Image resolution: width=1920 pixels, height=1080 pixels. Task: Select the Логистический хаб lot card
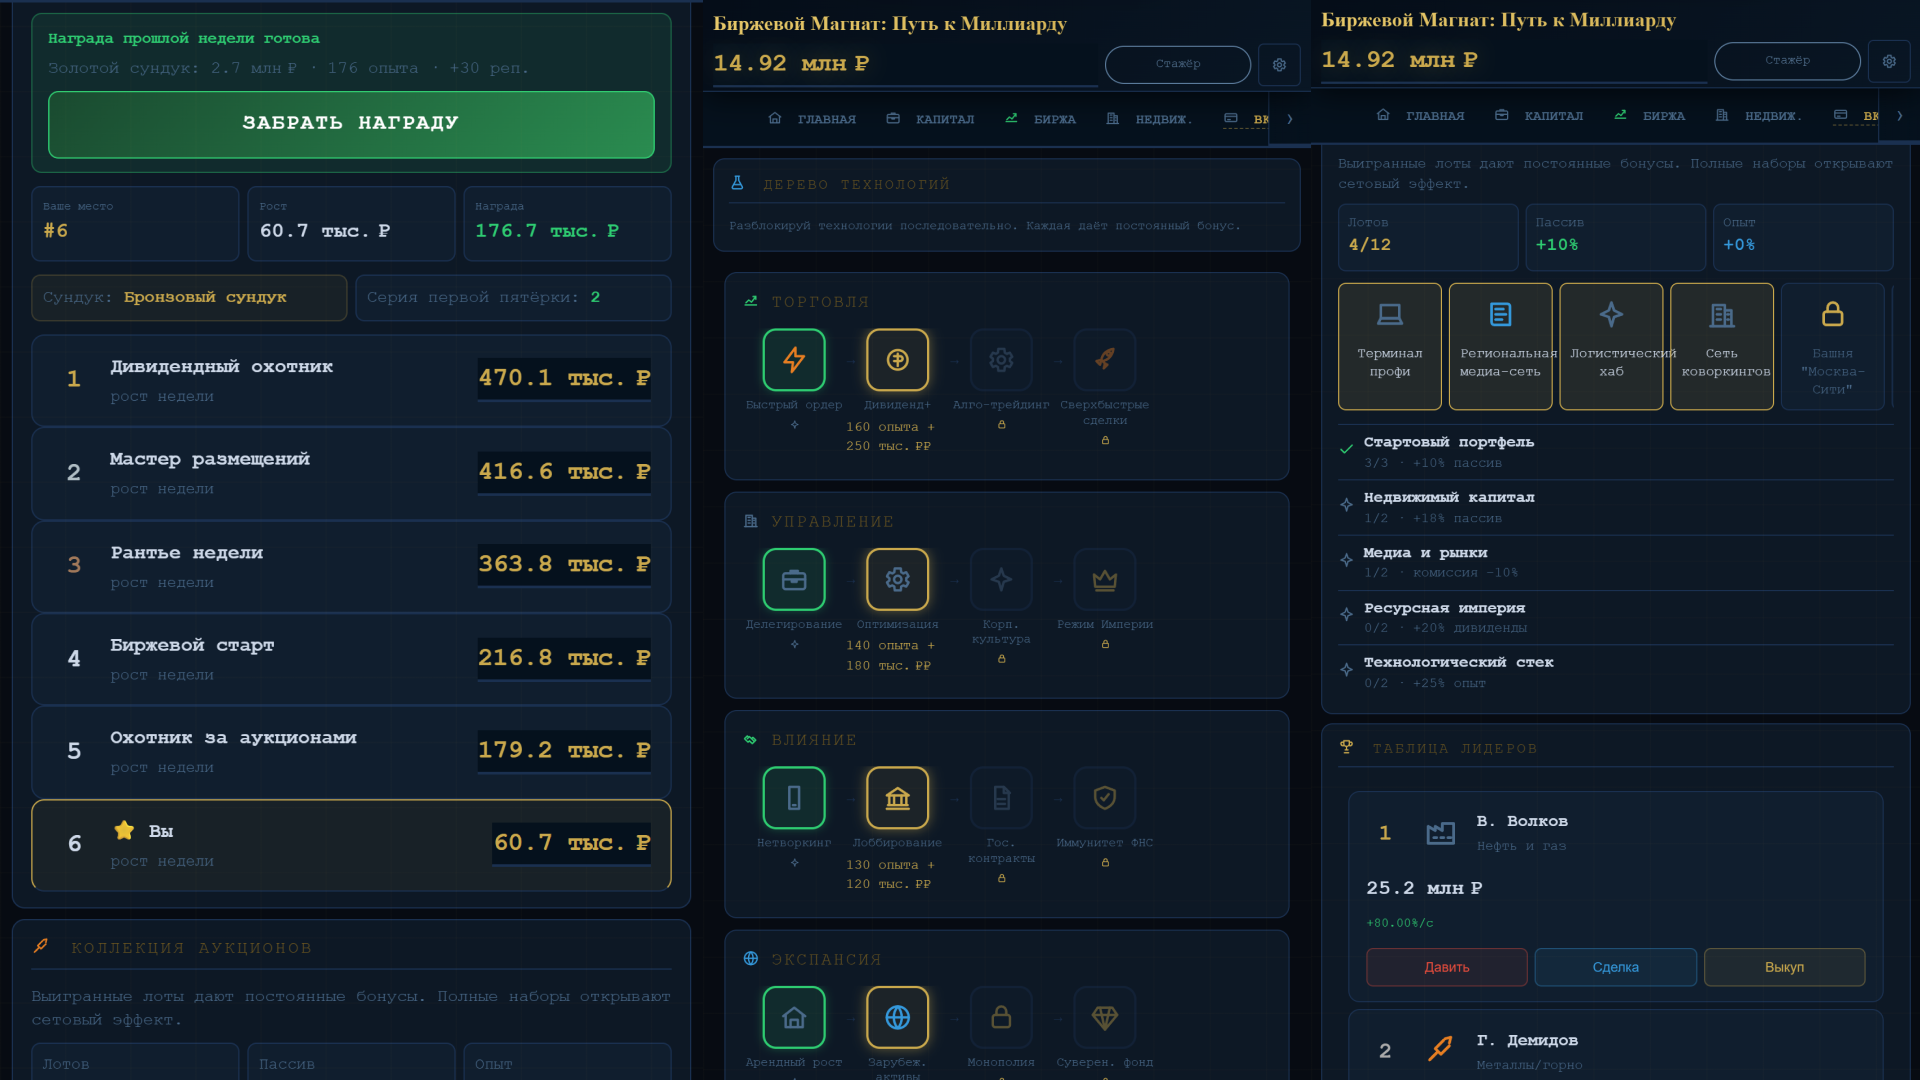pyautogui.click(x=1611, y=346)
